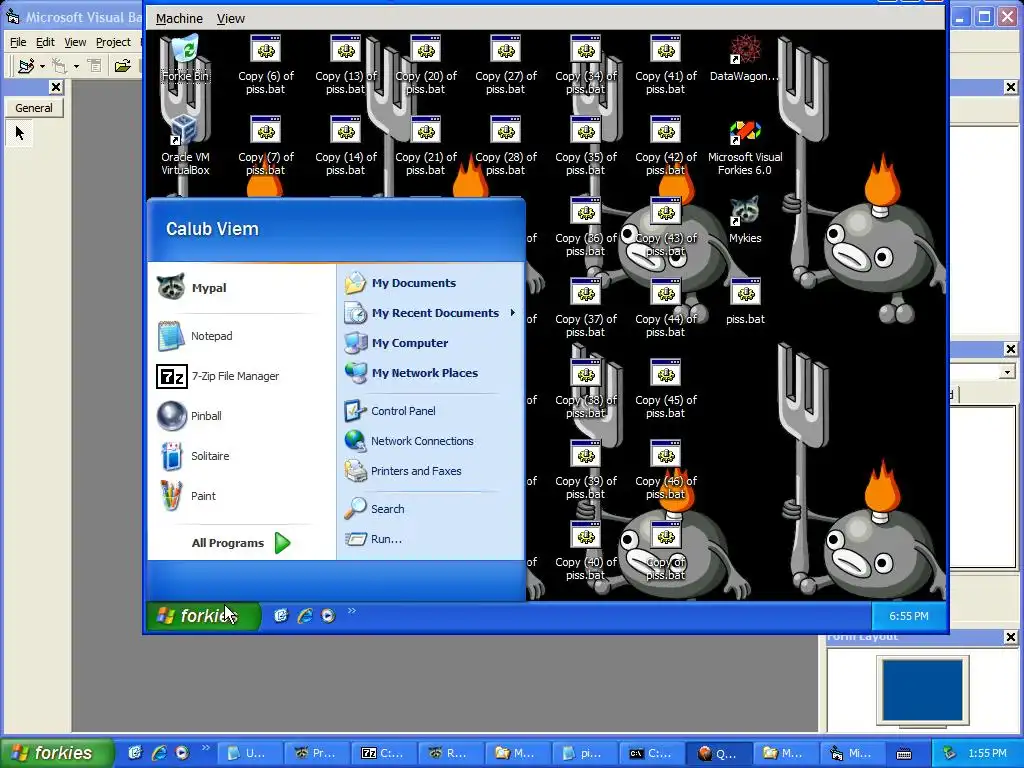This screenshot has width=1024, height=768.
Task: Select Copy (41) of piss.bat icon
Action: pos(665,65)
